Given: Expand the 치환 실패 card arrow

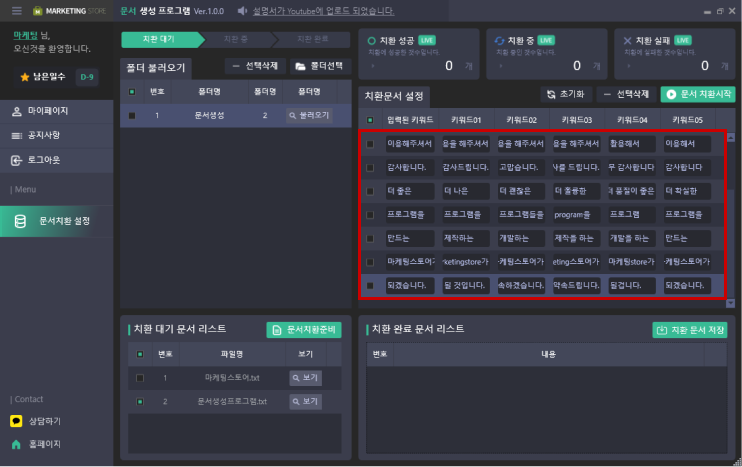Looking at the screenshot, I should point(628,66).
